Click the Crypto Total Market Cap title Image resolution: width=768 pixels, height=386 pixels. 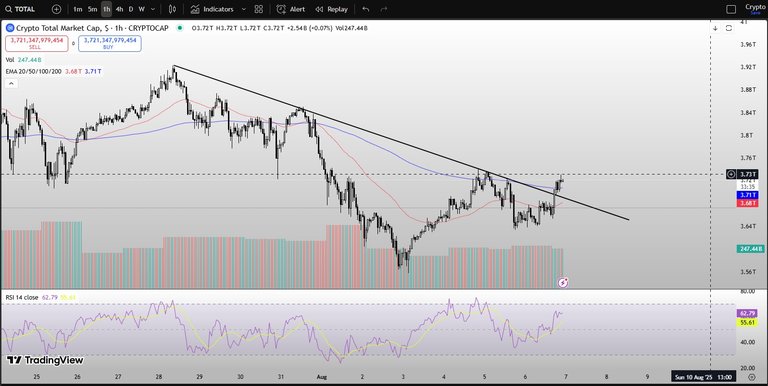click(92, 28)
